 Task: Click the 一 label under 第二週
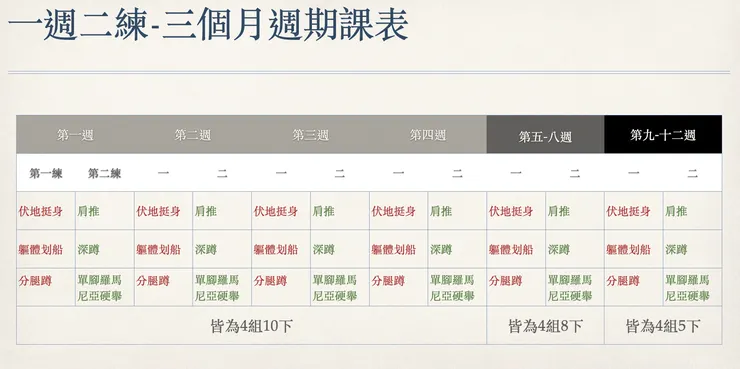163,174
